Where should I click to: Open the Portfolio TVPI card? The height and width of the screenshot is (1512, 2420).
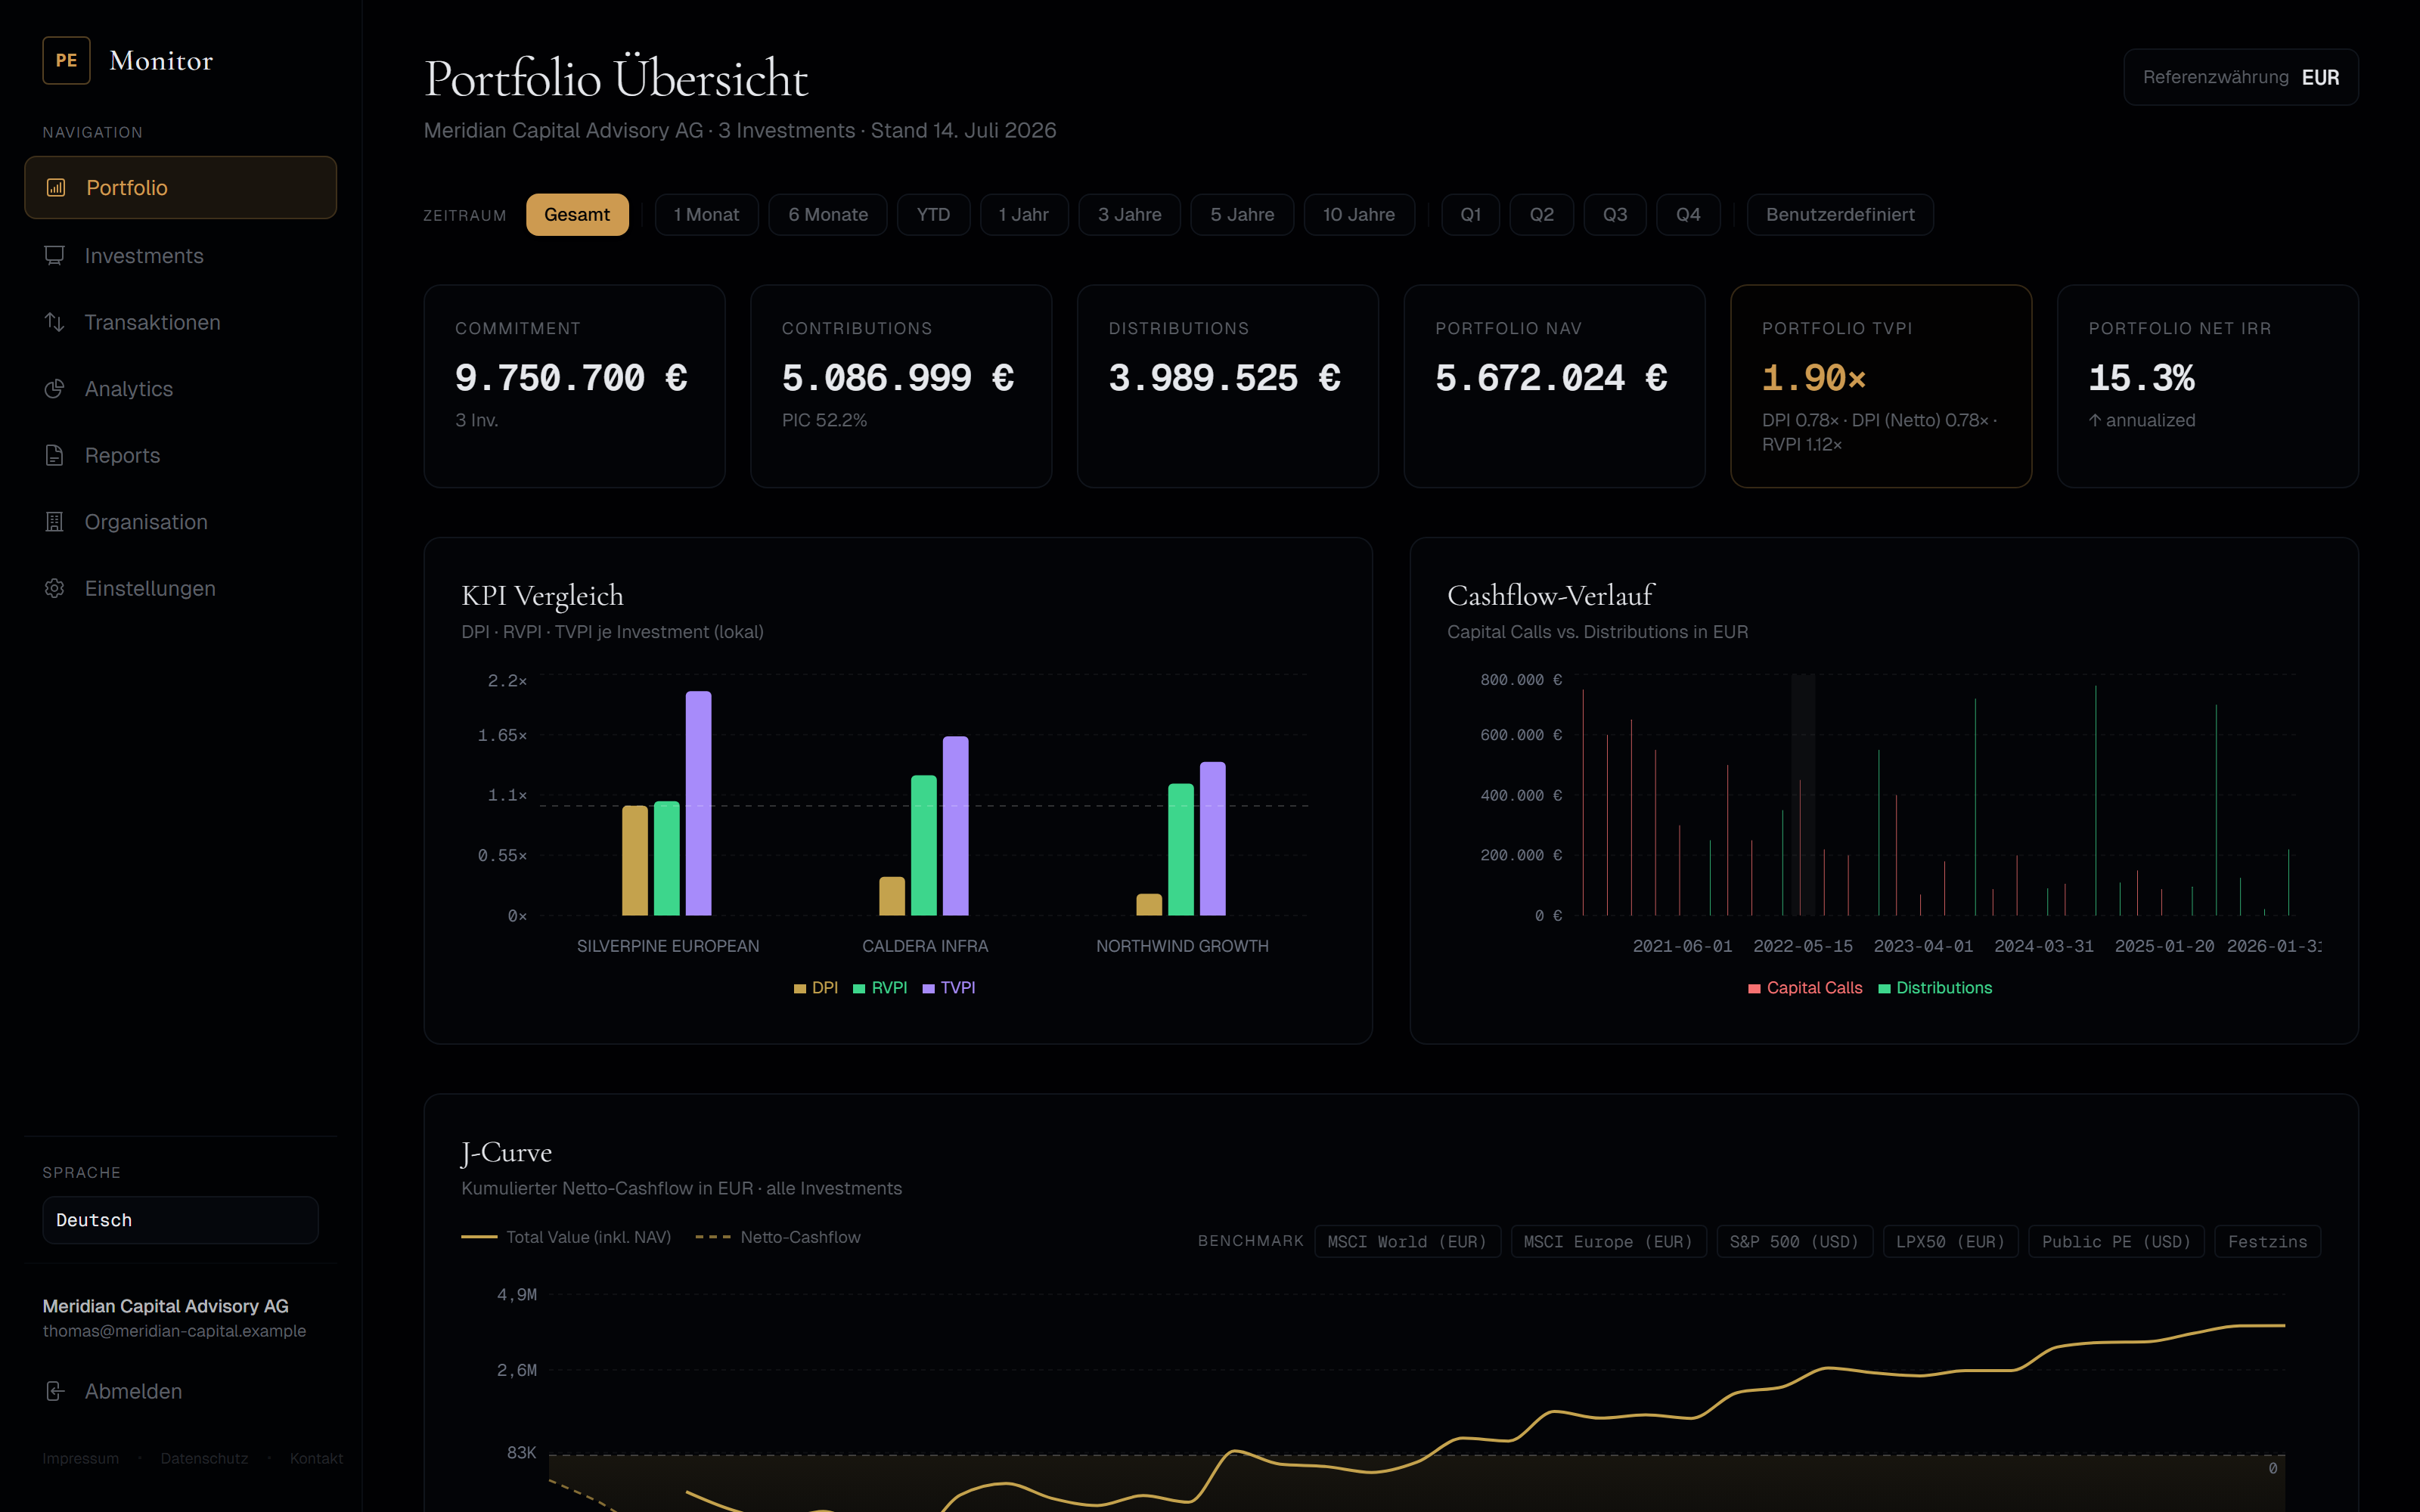(1881, 386)
